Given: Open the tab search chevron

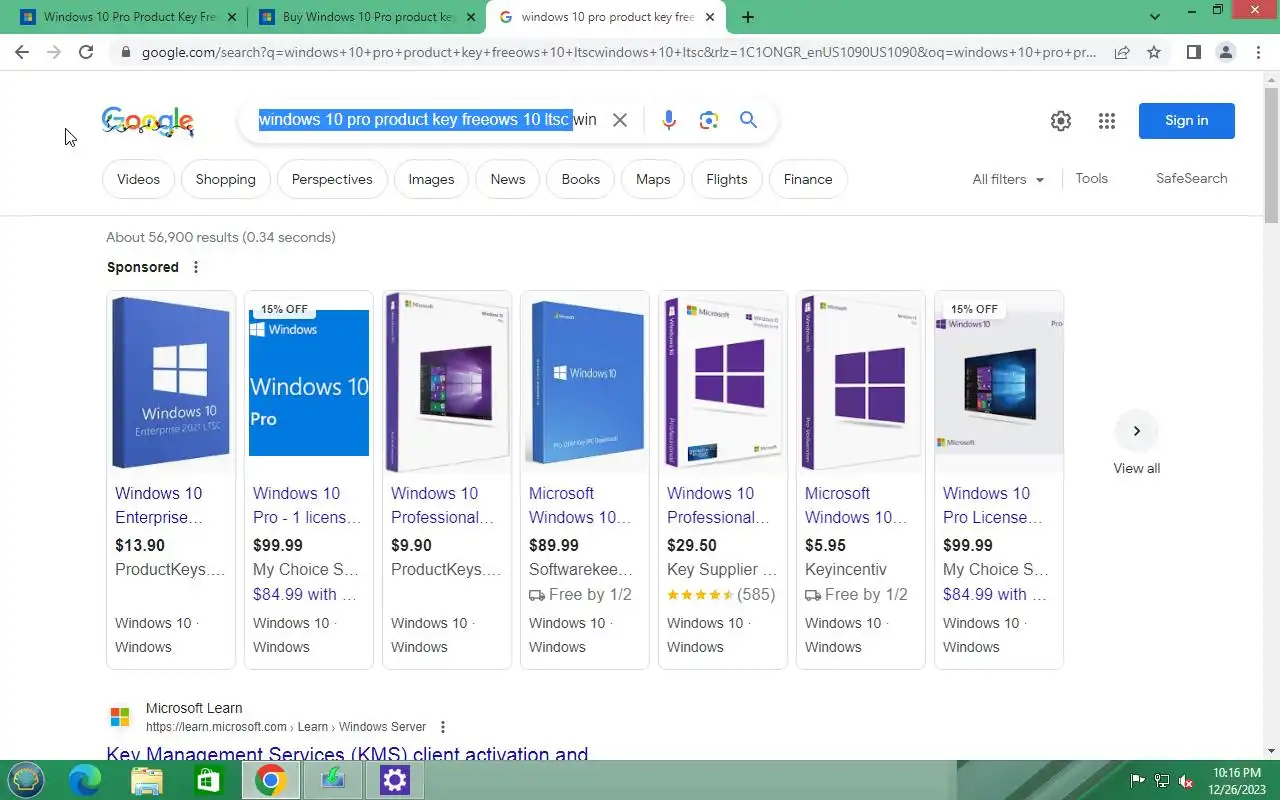Looking at the screenshot, I should [1155, 17].
